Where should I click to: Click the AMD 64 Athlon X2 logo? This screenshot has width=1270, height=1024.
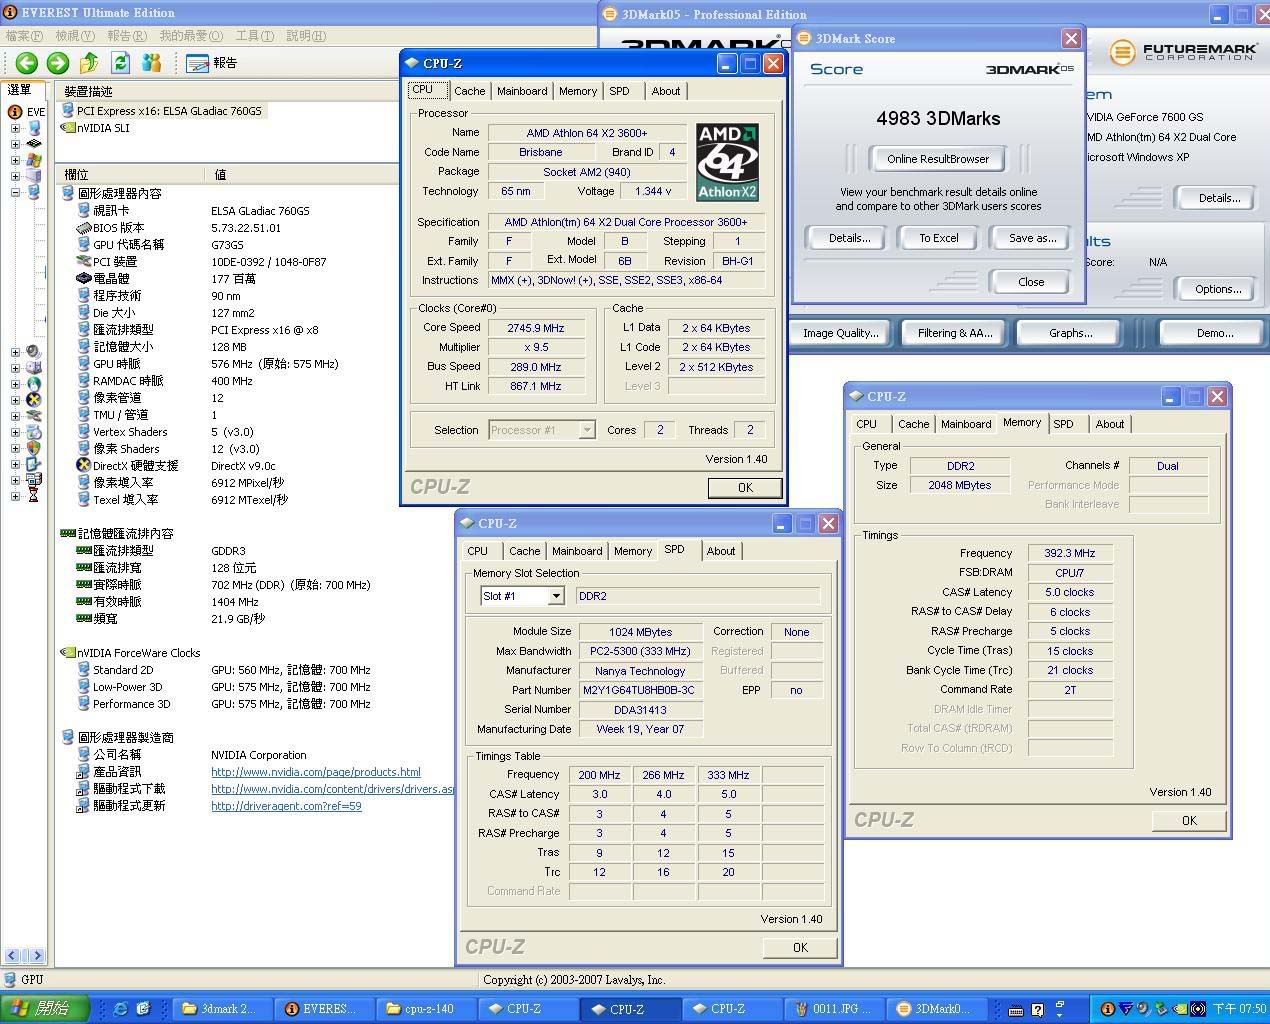click(727, 162)
